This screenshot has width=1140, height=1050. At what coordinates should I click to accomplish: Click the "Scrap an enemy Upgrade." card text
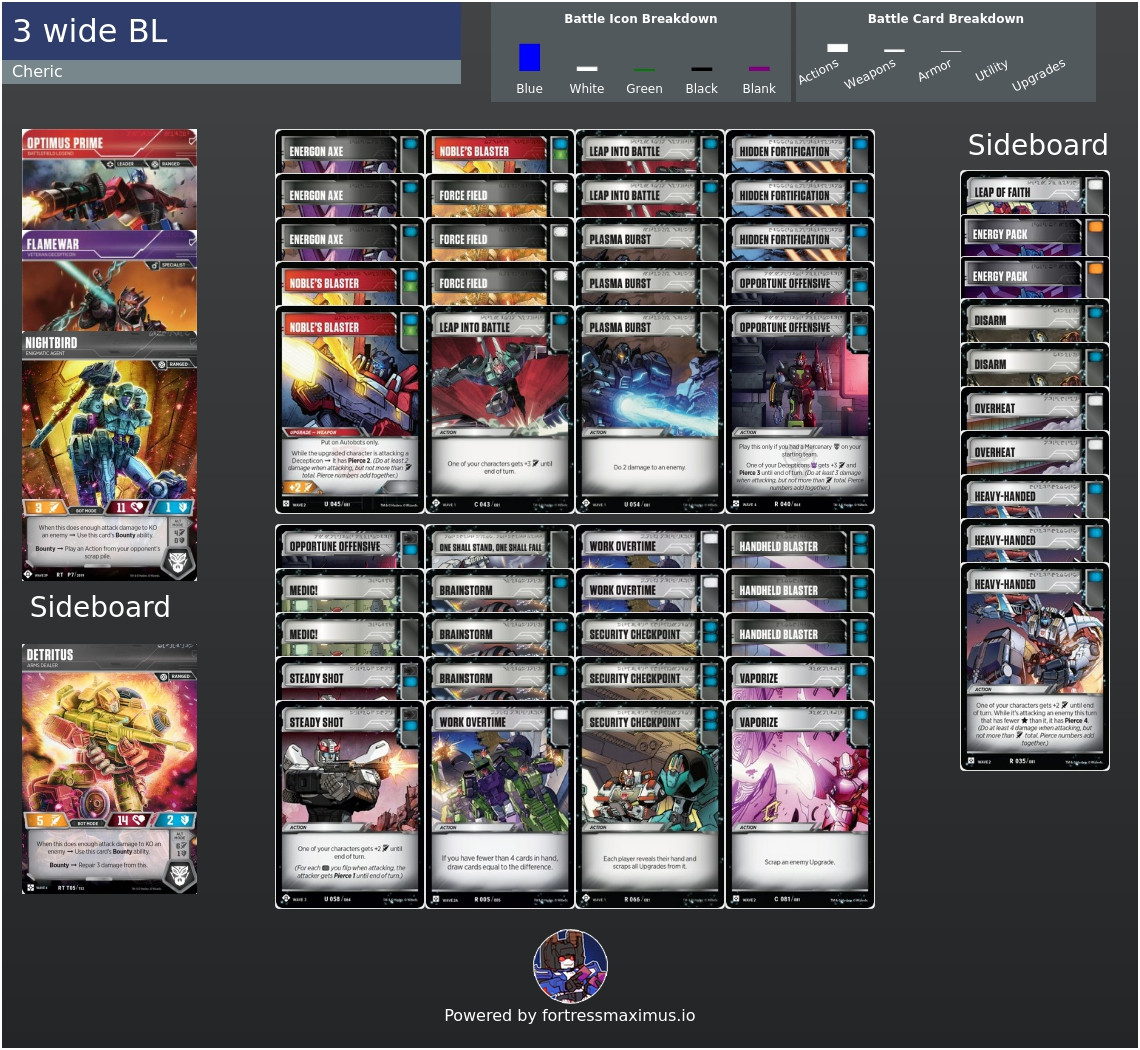(800, 862)
